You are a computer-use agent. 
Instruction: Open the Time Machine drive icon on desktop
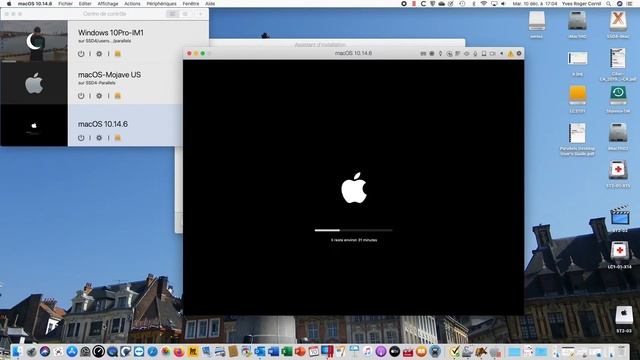pos(618,96)
